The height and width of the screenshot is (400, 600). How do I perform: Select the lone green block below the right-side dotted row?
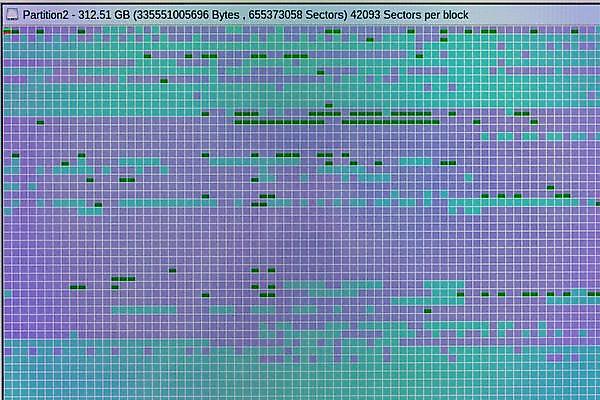pyautogui.click(x=427, y=311)
